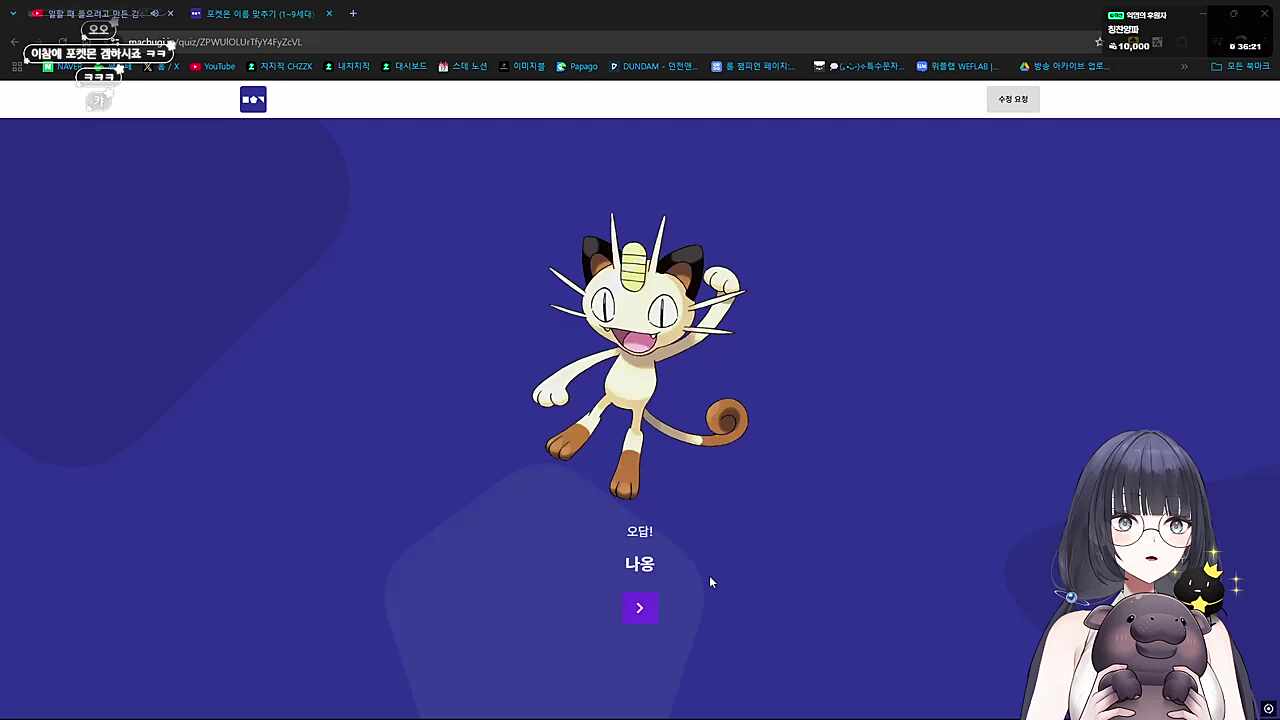
Task: Go back to the previous page
Action: (x=14, y=42)
